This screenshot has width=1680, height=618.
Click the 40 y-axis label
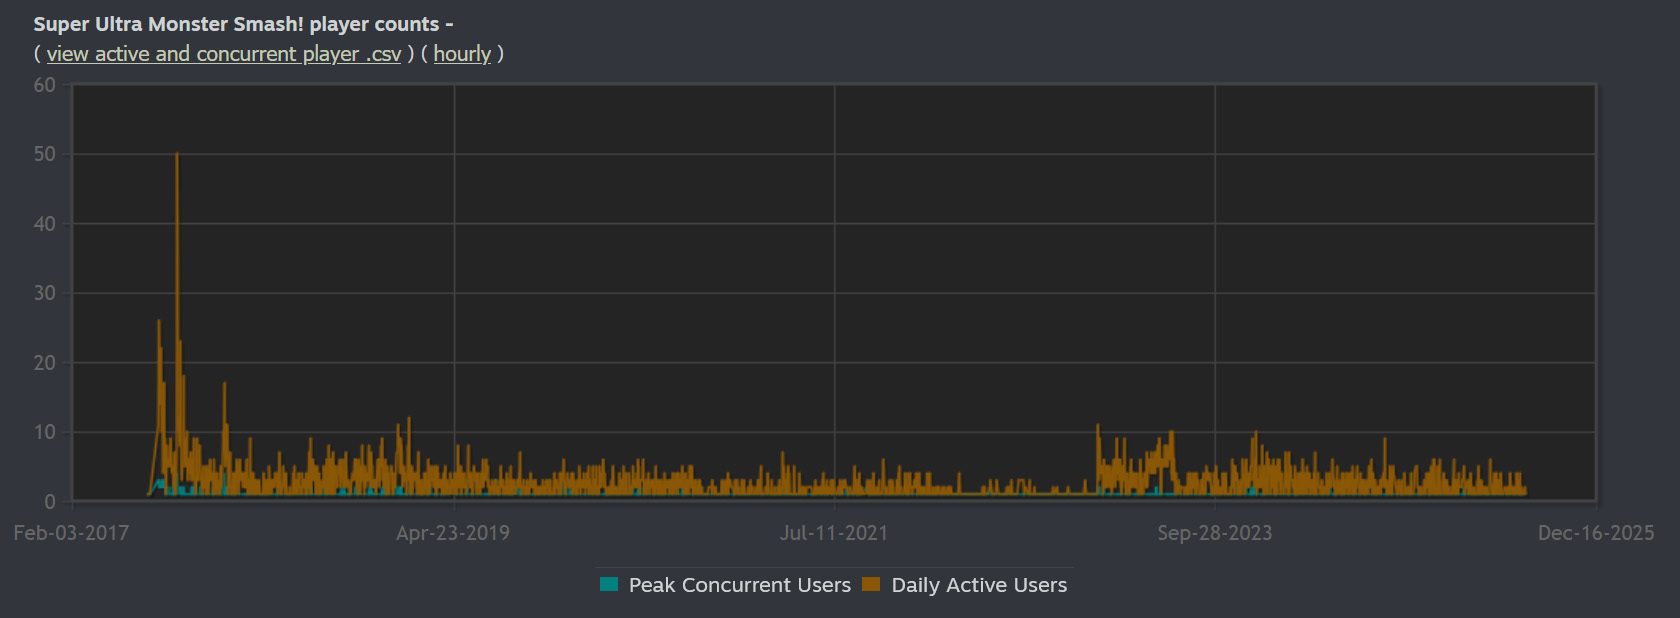[45, 224]
